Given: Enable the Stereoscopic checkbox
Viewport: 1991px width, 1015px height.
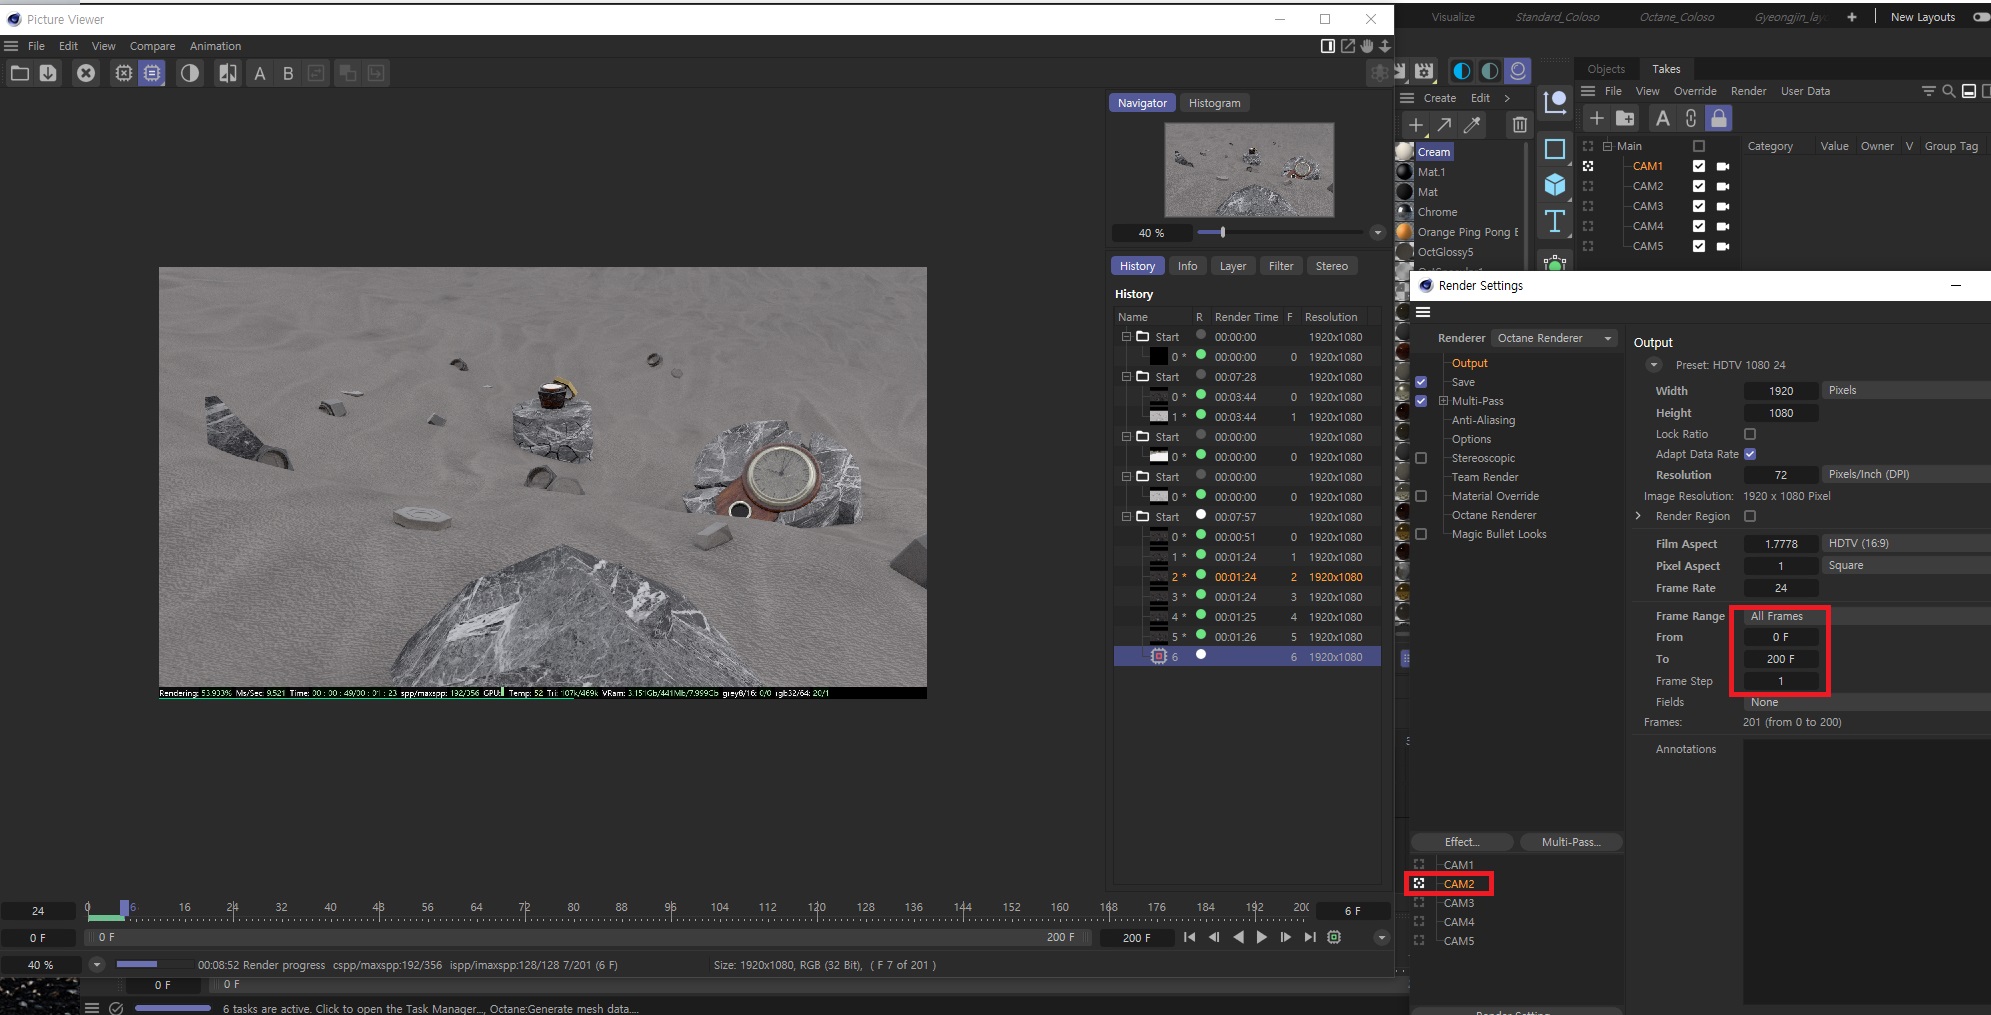Looking at the screenshot, I should coord(1421,458).
